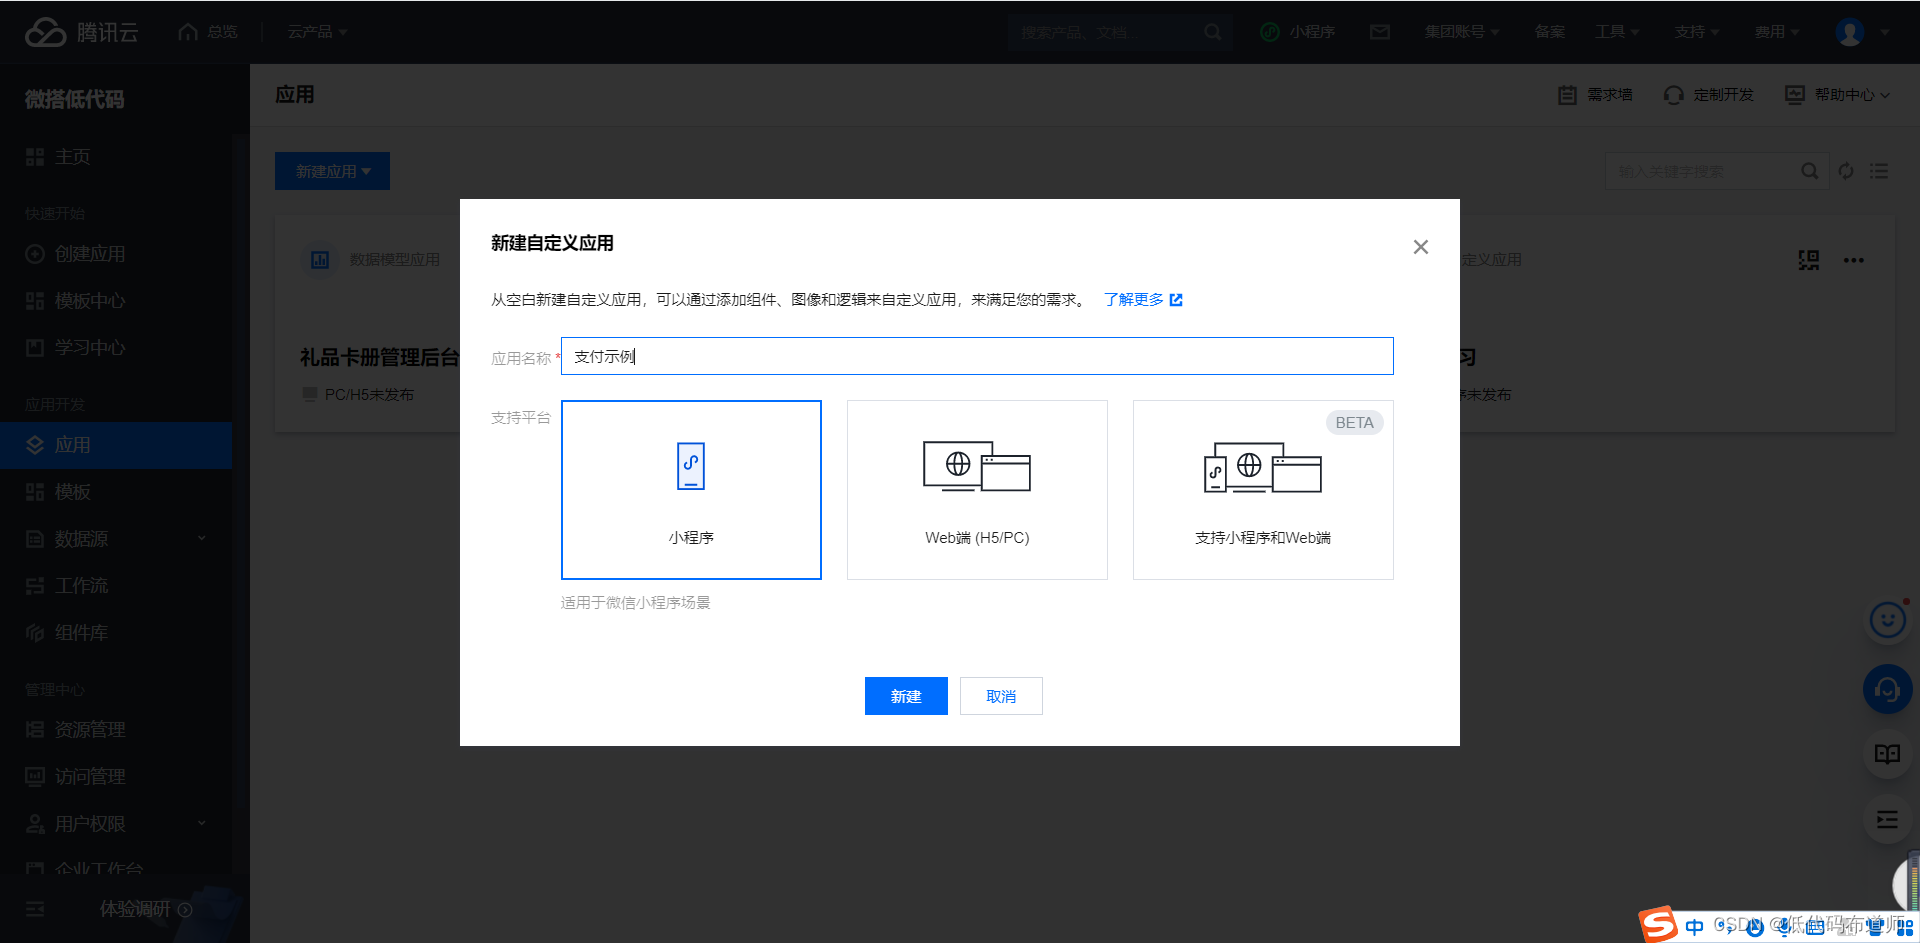Open 备案 in the top bar

pyautogui.click(x=1549, y=32)
